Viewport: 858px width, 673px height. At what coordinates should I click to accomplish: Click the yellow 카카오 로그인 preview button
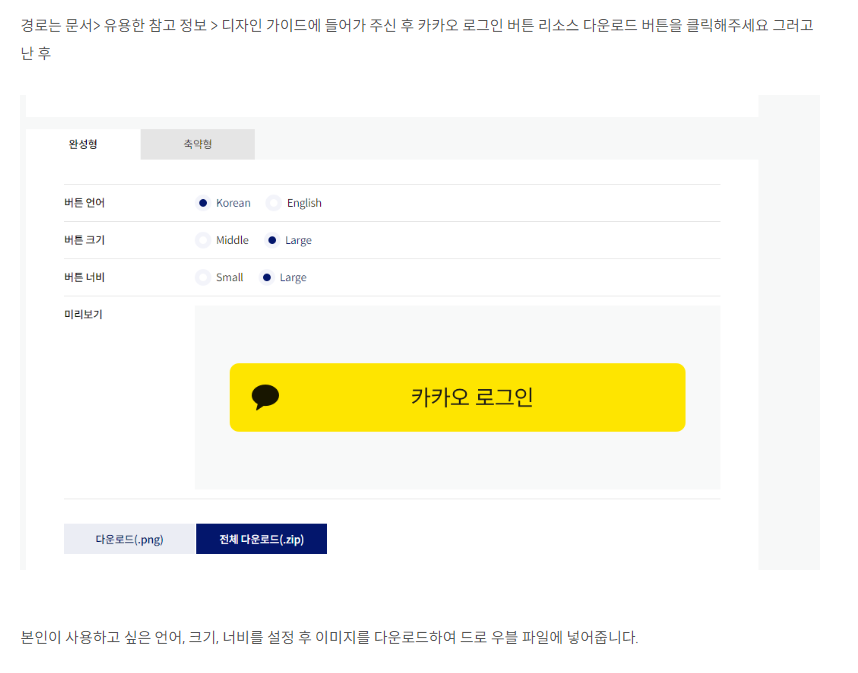(457, 397)
